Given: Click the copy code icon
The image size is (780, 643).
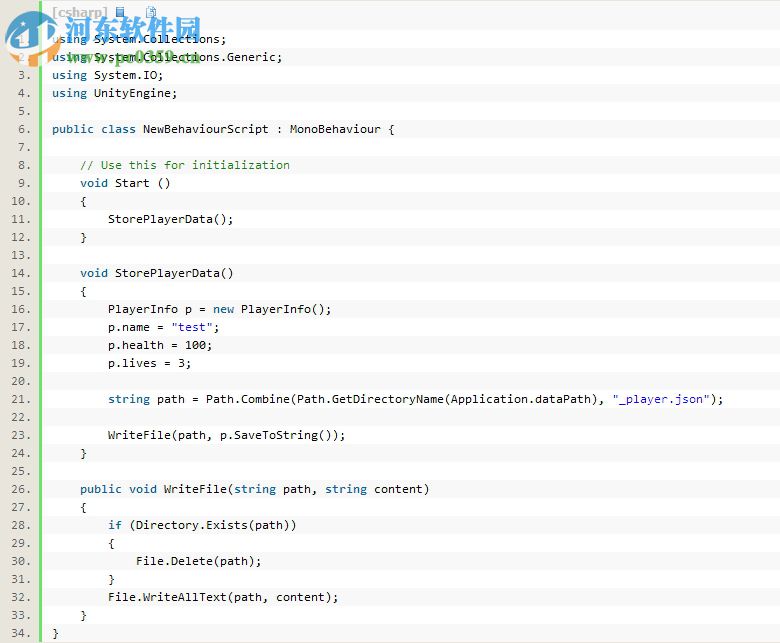Looking at the screenshot, I should coord(151,11).
